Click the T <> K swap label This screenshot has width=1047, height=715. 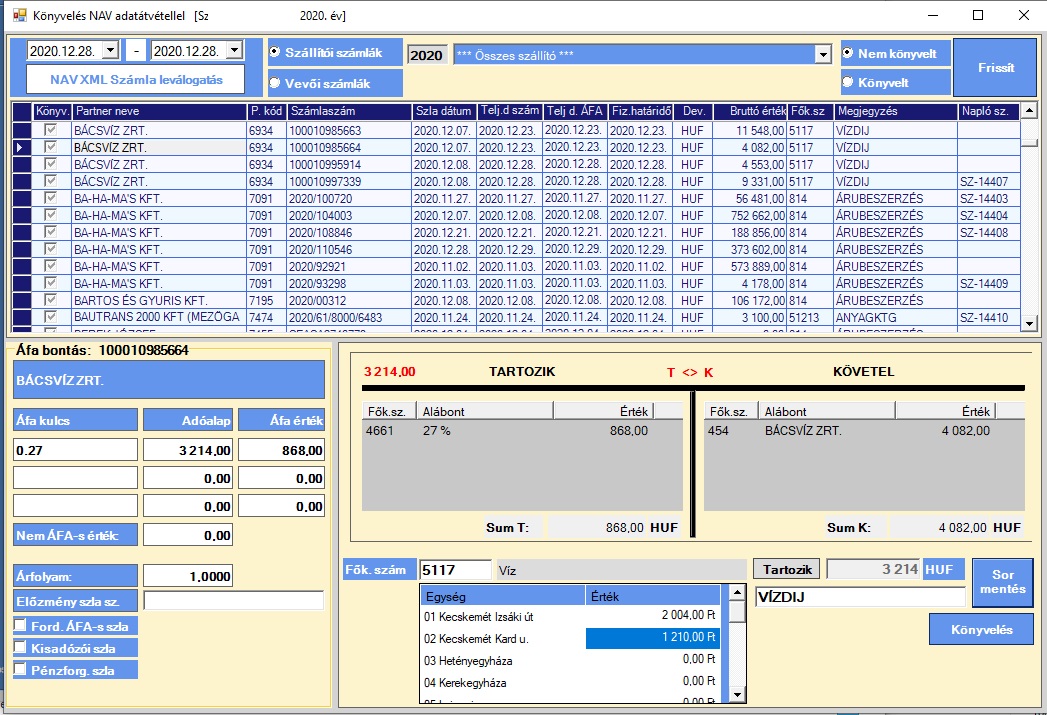[690, 373]
